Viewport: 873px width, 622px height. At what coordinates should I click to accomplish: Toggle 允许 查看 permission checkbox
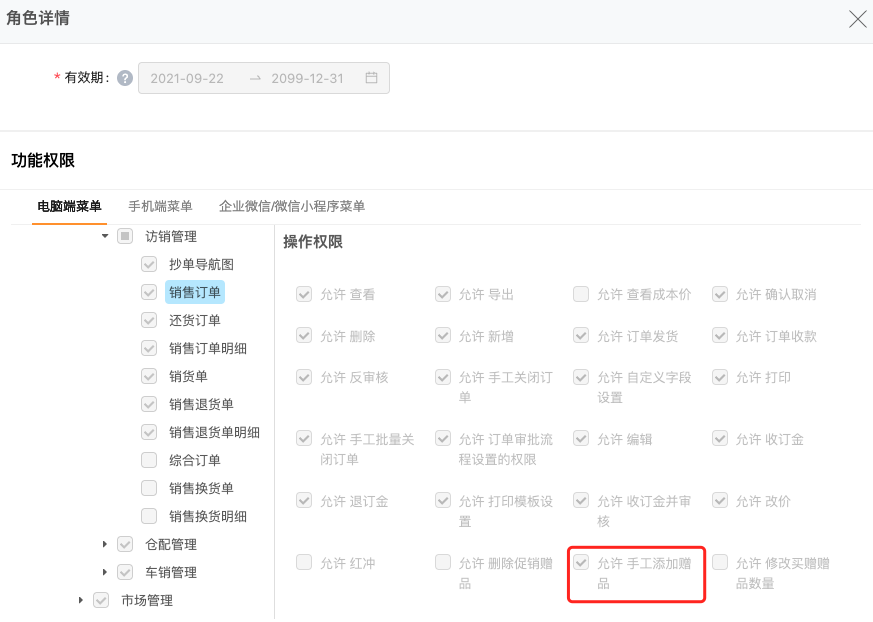coord(304,294)
